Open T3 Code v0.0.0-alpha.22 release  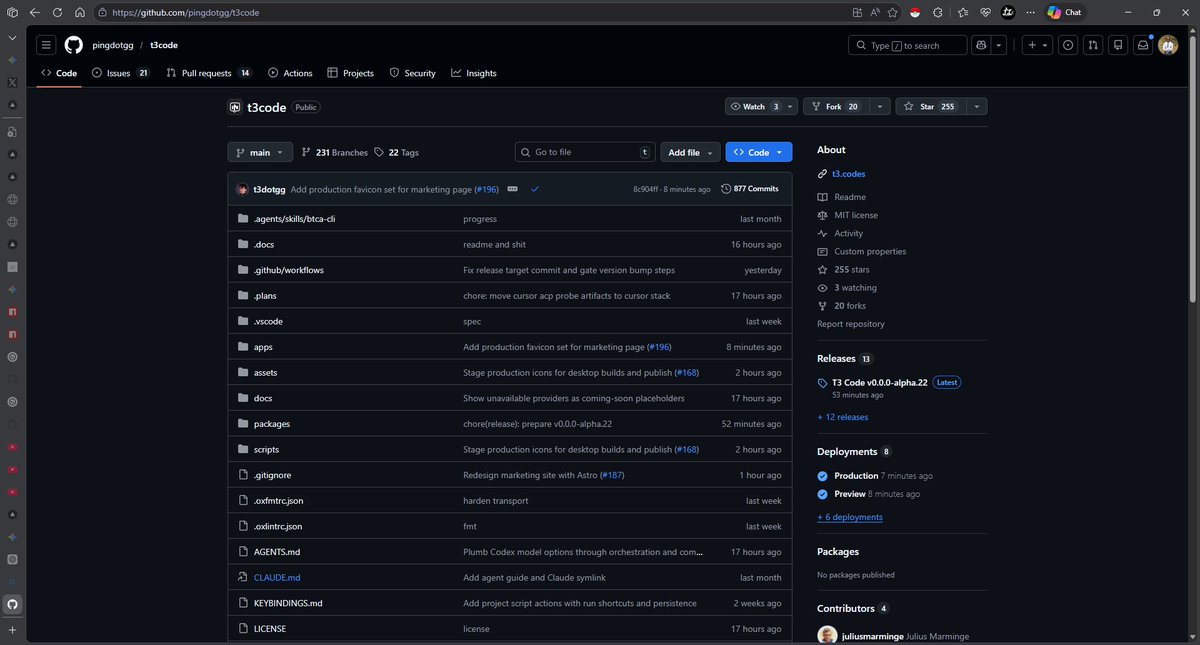(881, 382)
